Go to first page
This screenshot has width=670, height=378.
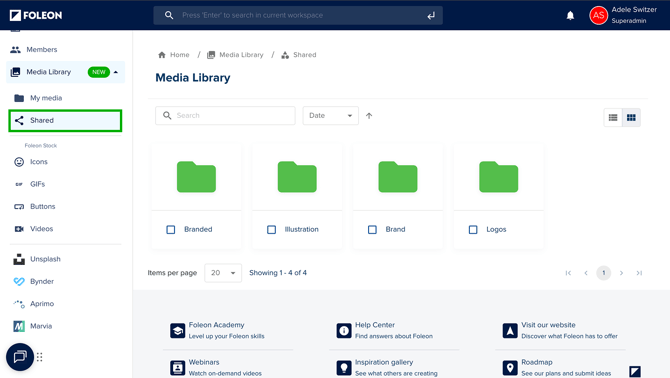coord(568,273)
